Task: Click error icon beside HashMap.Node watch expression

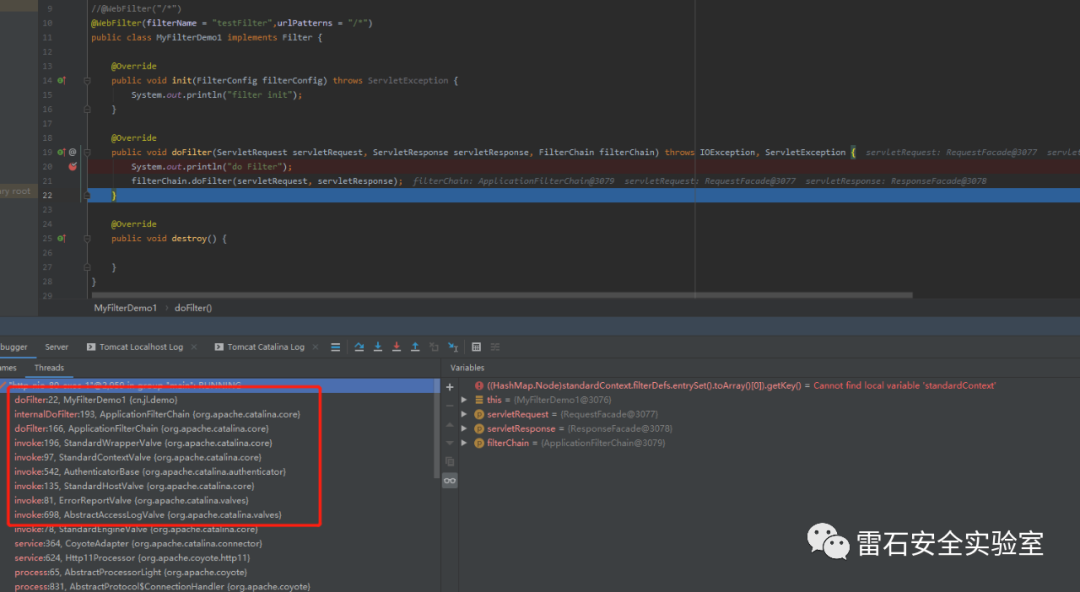Action: coord(479,386)
